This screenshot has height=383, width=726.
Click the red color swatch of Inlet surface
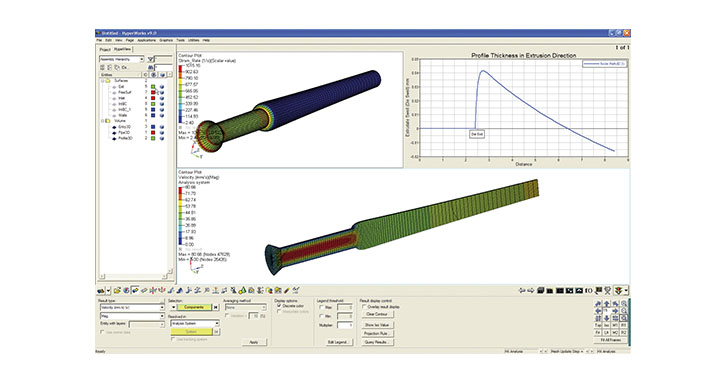(x=153, y=98)
